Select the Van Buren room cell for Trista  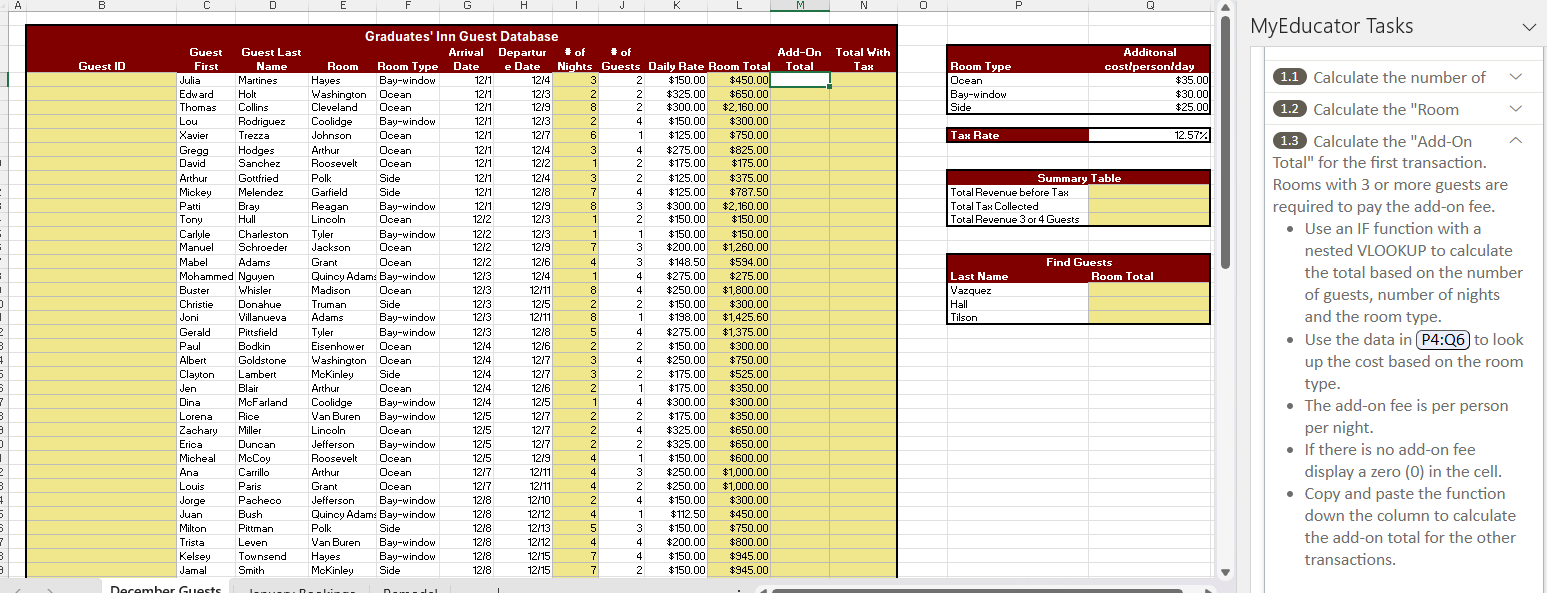point(343,542)
